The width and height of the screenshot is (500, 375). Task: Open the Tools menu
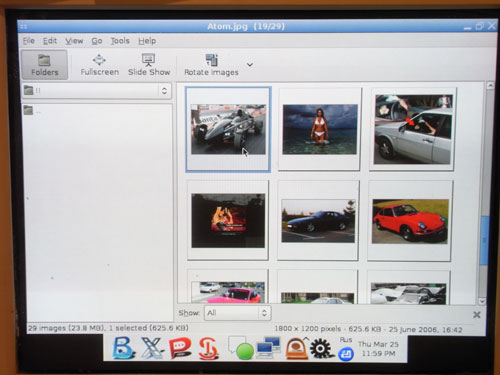[120, 41]
